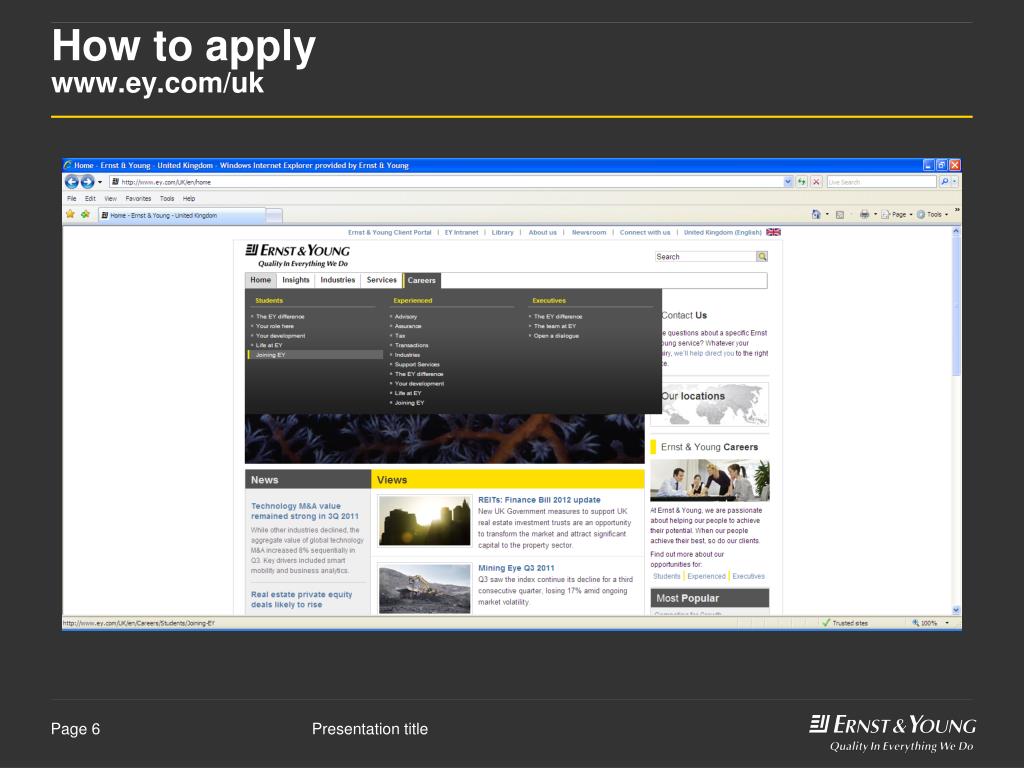Image resolution: width=1024 pixels, height=768 pixels.
Task: Click the website Search text field
Action: click(705, 257)
